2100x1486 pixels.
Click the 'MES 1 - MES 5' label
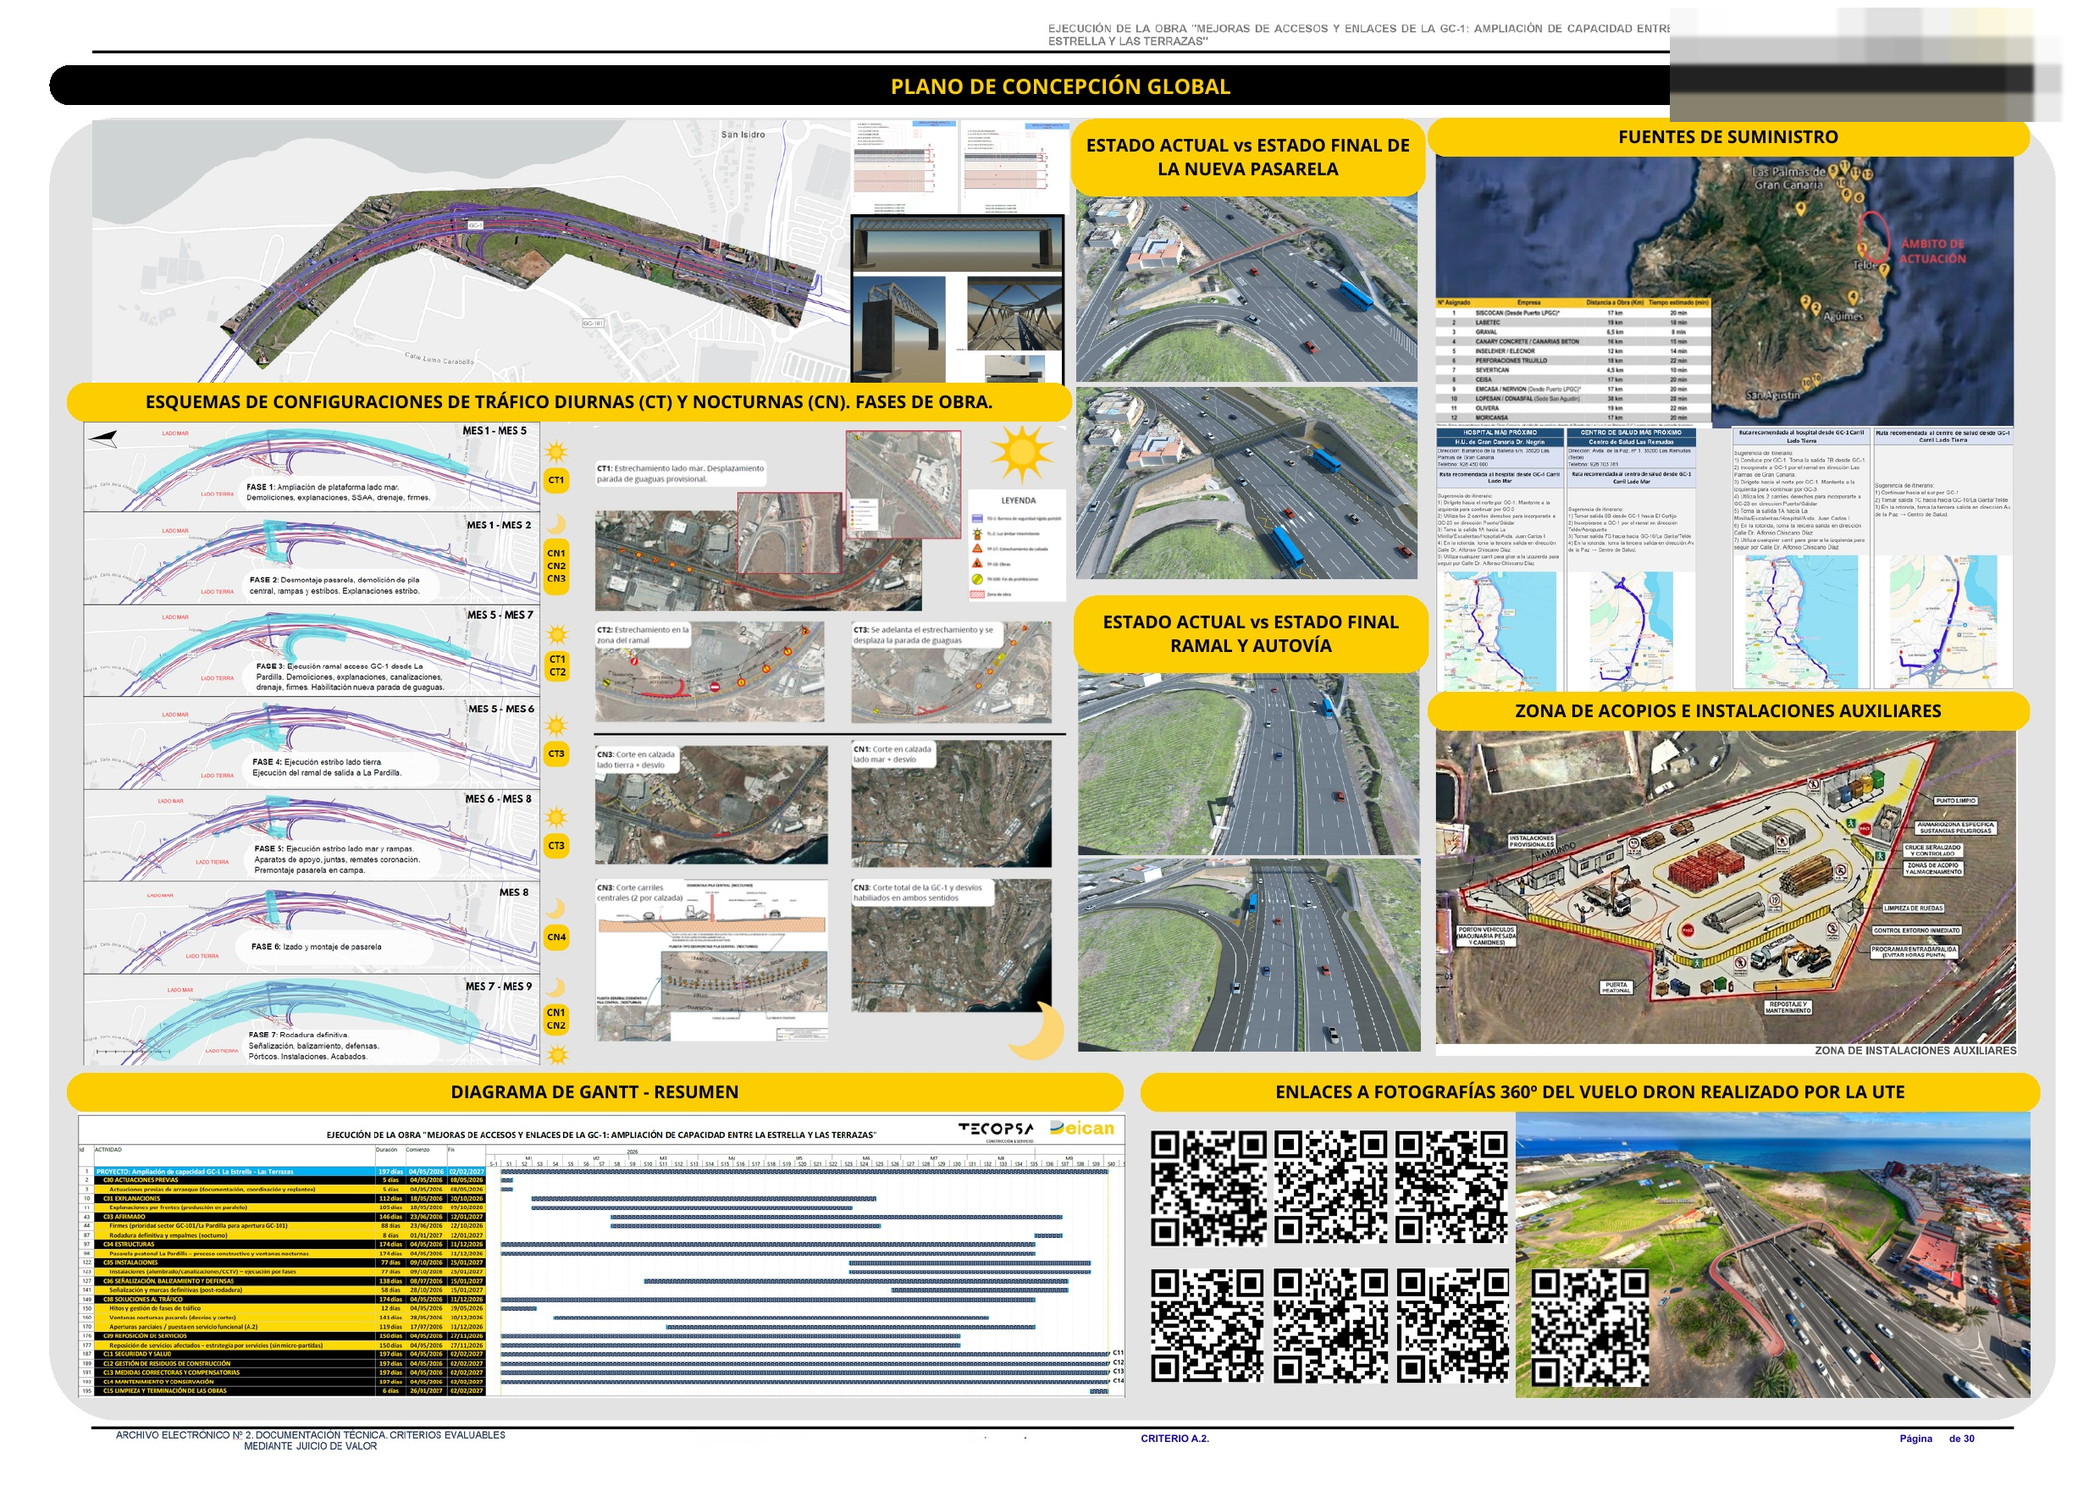pos(494,431)
